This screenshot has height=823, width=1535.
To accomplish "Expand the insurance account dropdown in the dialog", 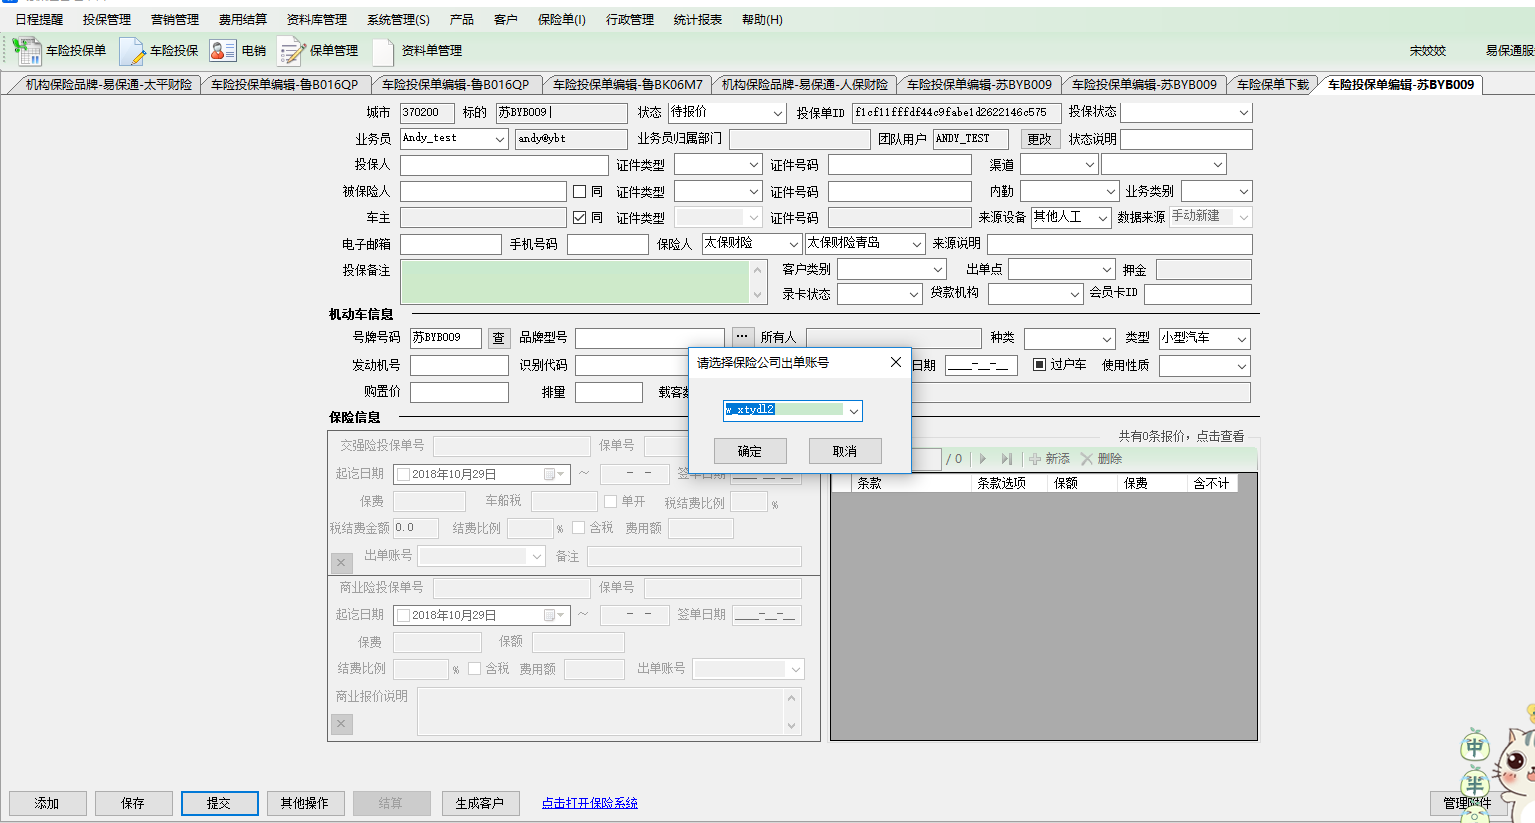I will [853, 411].
